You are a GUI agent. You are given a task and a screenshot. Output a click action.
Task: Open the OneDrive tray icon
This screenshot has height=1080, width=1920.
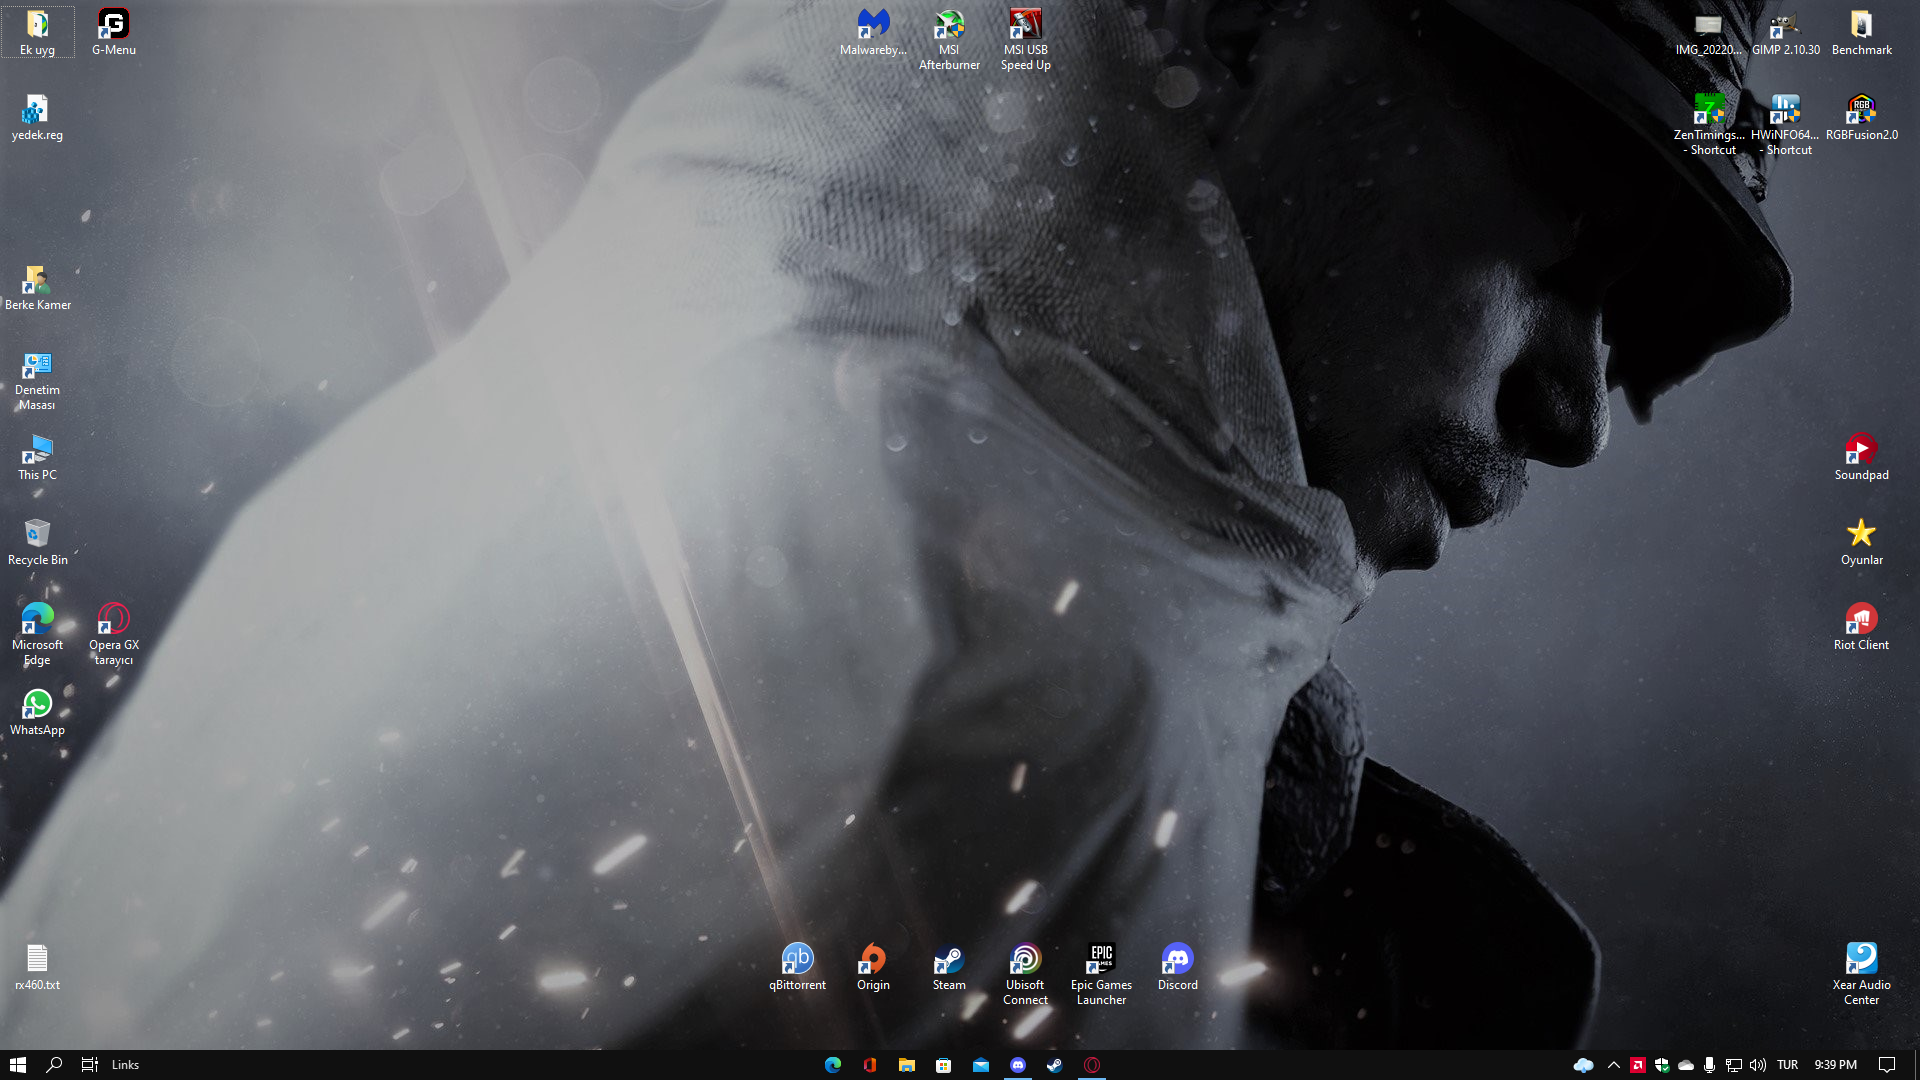click(x=1685, y=1065)
